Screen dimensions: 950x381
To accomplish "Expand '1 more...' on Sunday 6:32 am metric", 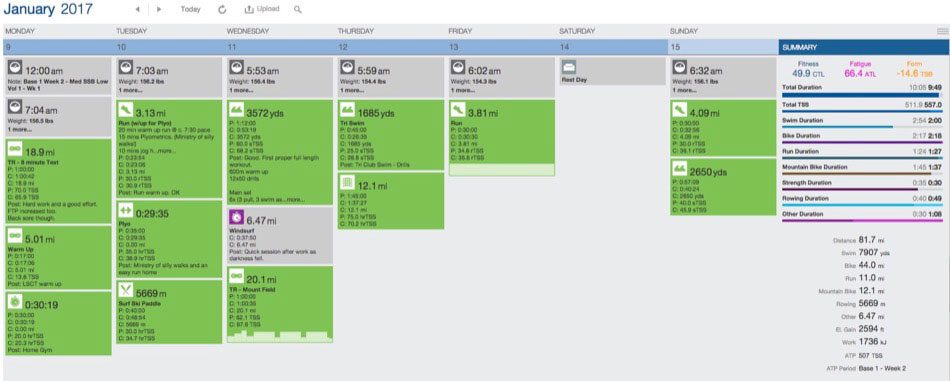I will tap(685, 90).
